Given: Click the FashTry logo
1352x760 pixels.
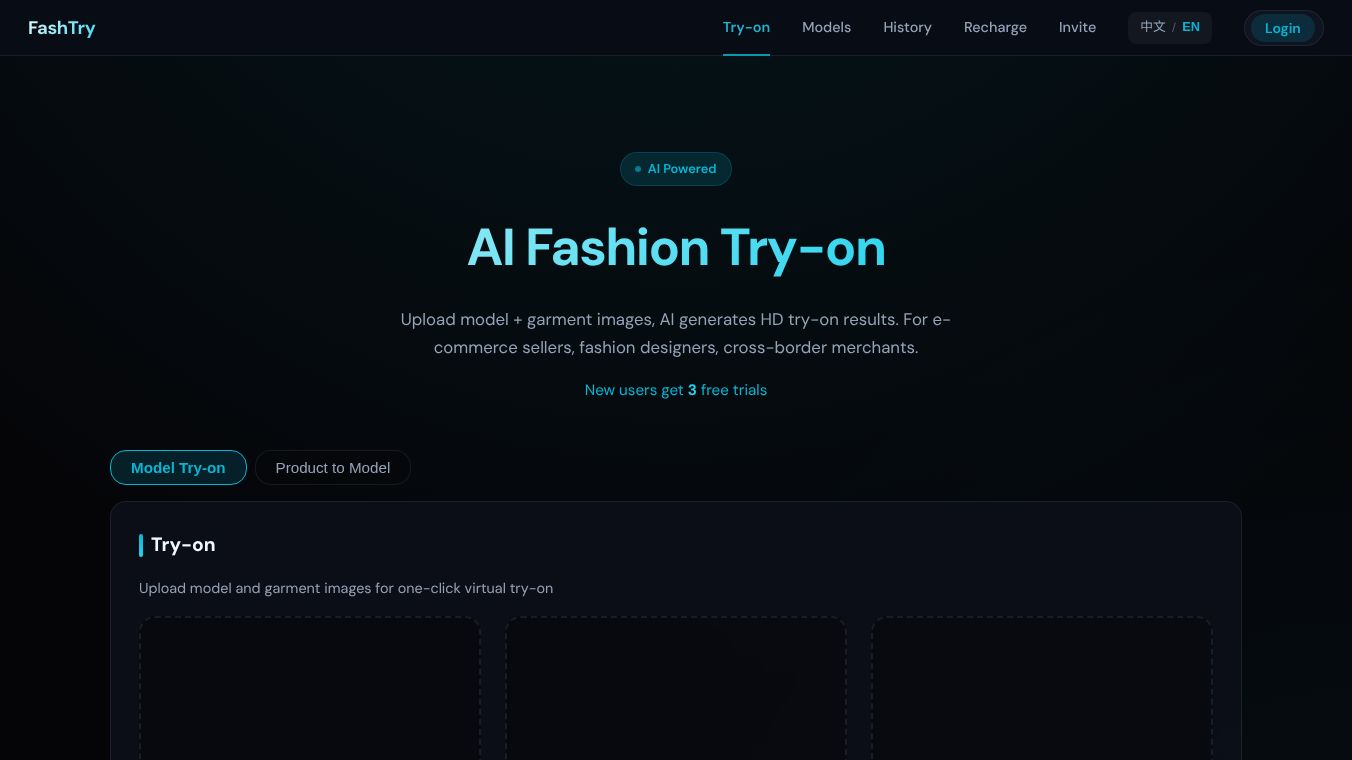Looking at the screenshot, I should point(61,28).
